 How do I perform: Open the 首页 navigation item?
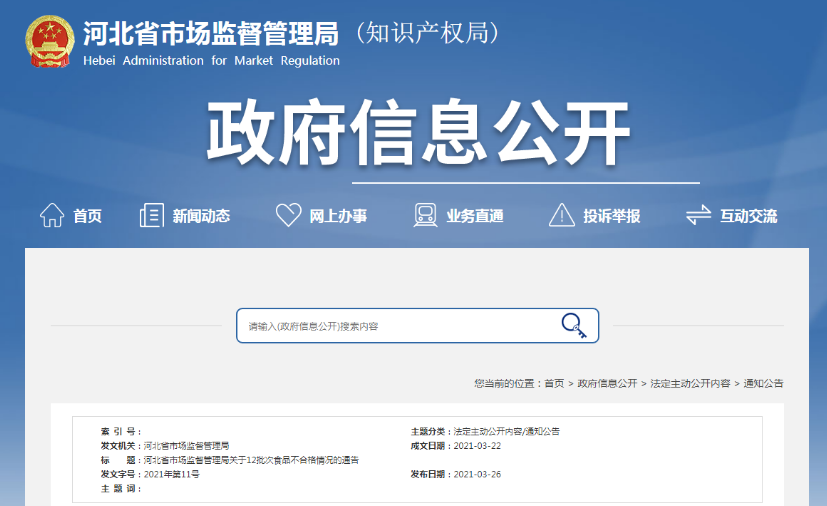tap(88, 216)
